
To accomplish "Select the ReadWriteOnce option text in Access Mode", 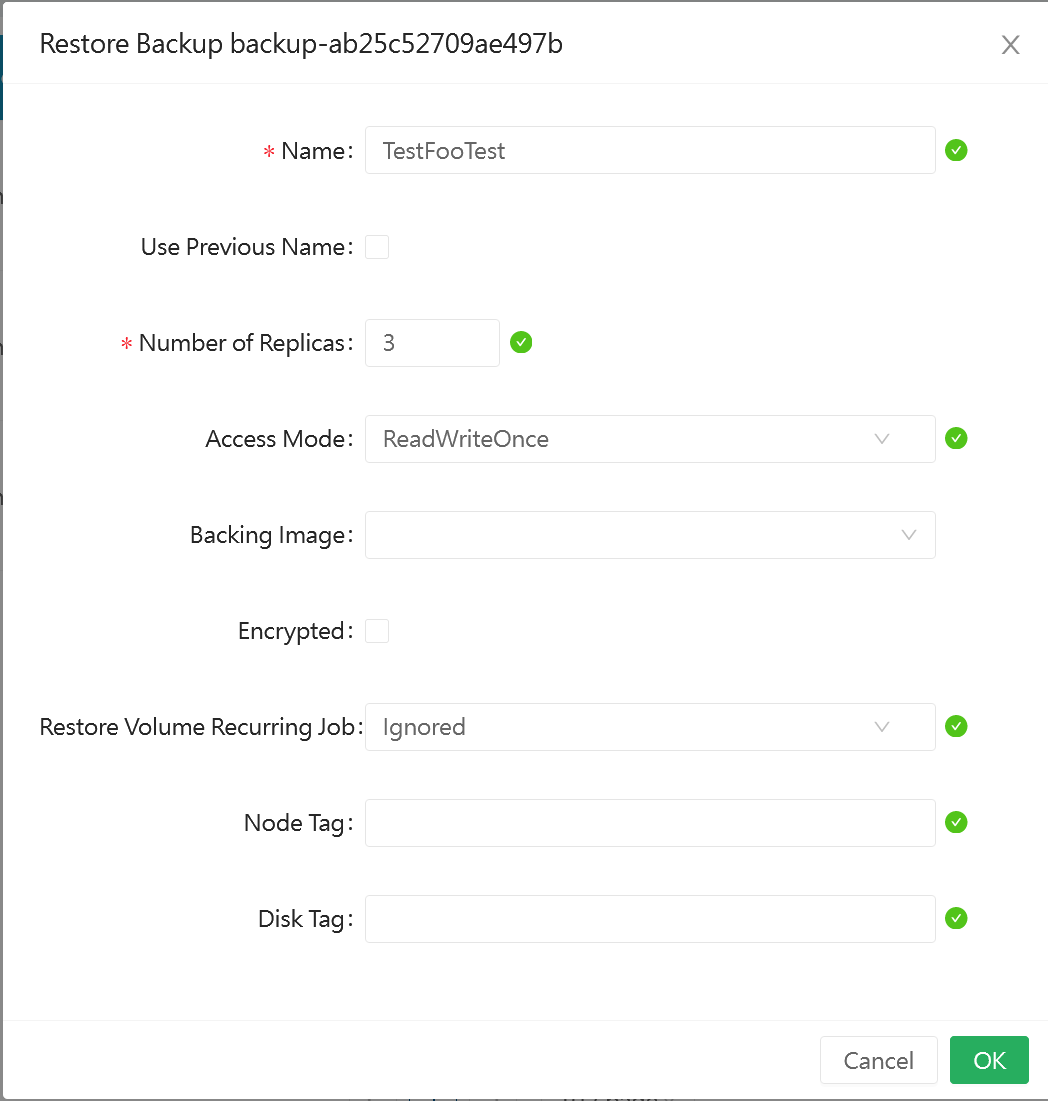I will pyautogui.click(x=464, y=438).
